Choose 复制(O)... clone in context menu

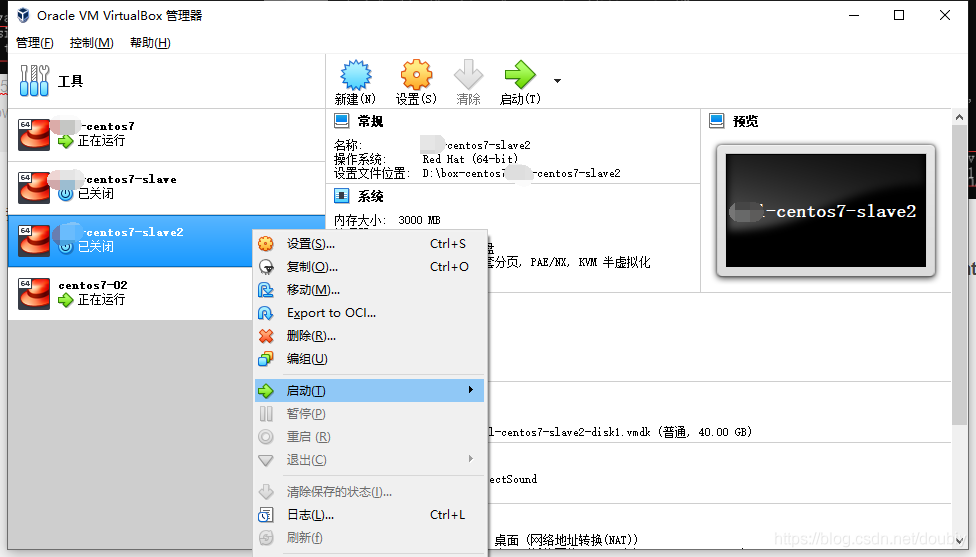click(x=369, y=267)
